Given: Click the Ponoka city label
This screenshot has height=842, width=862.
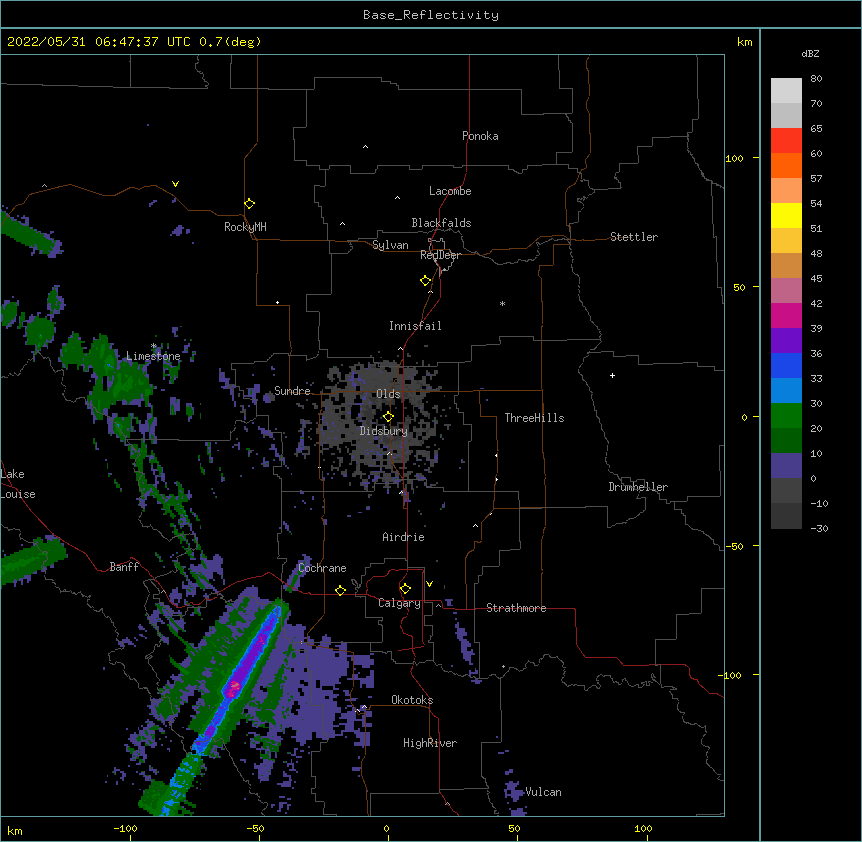Looking at the screenshot, I should point(480,136).
